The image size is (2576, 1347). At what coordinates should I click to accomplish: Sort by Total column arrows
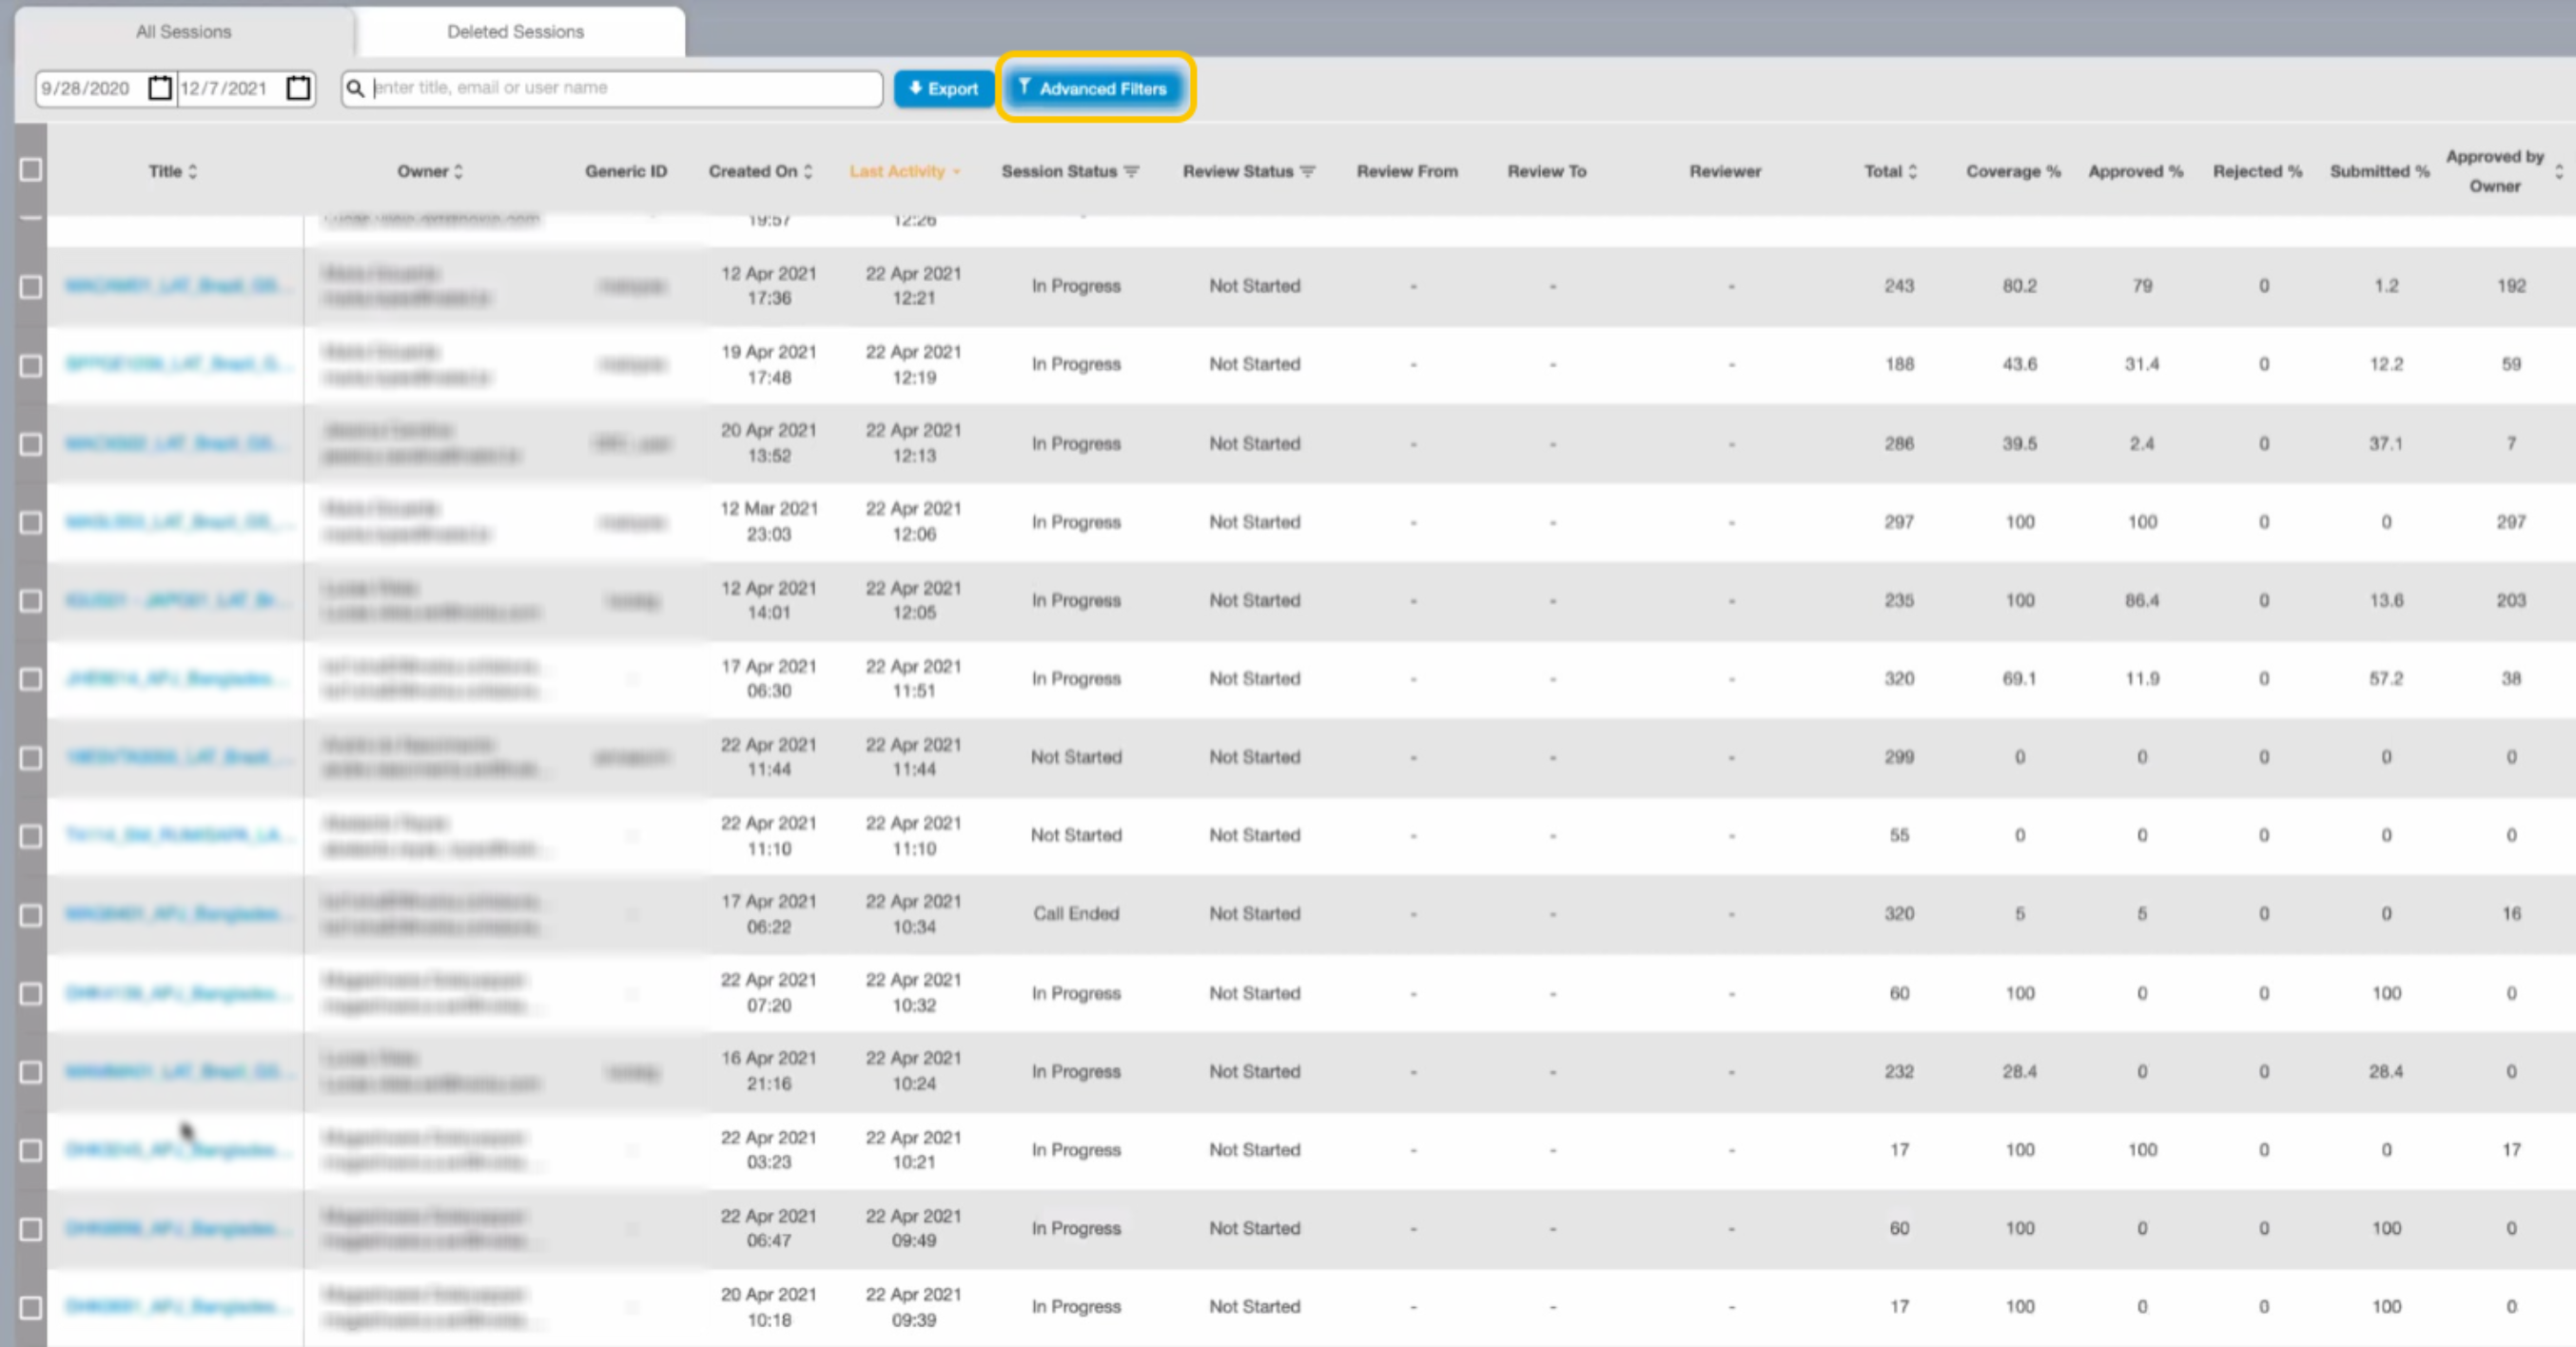click(x=1913, y=172)
